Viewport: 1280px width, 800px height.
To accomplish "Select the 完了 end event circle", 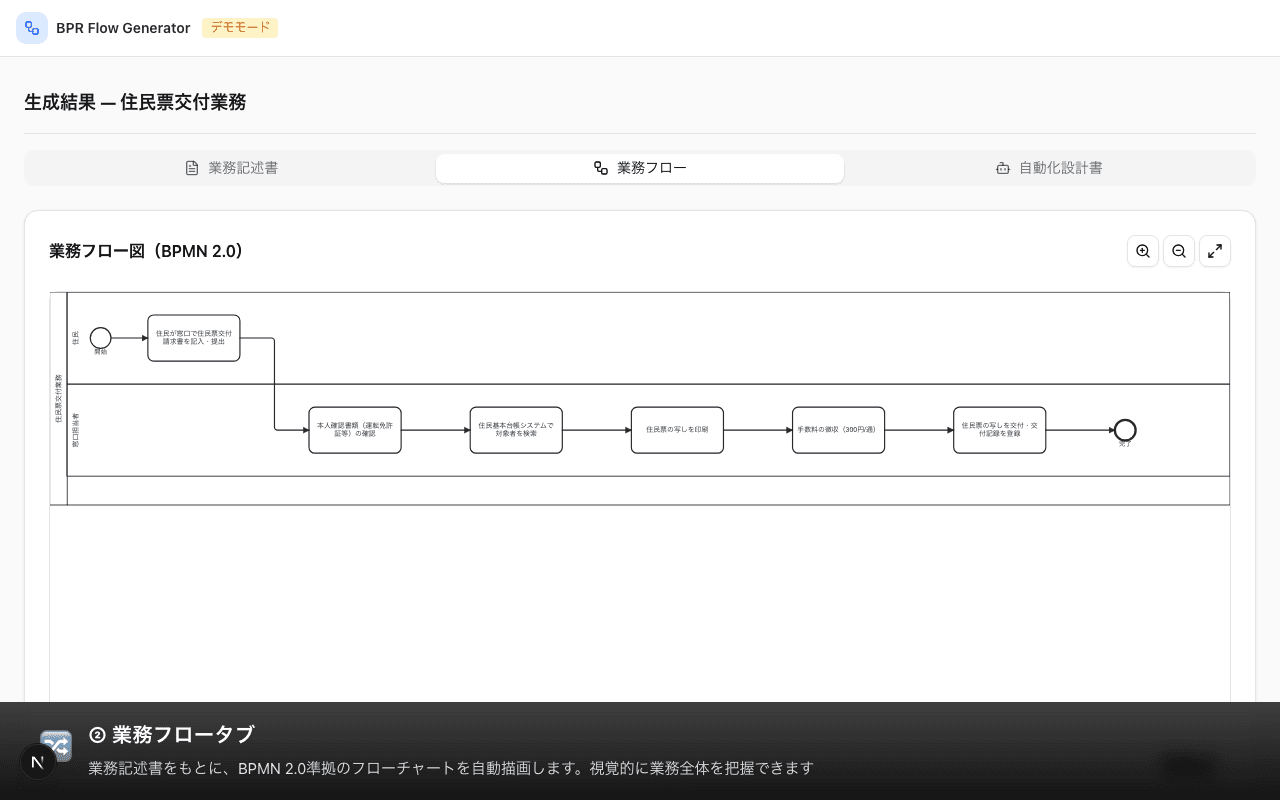I will pyautogui.click(x=1125, y=430).
